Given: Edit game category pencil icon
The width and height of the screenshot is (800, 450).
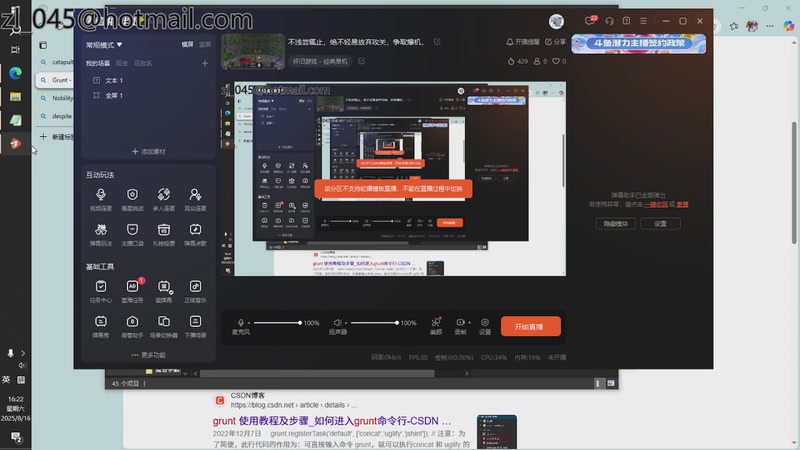Looking at the screenshot, I should coord(361,61).
